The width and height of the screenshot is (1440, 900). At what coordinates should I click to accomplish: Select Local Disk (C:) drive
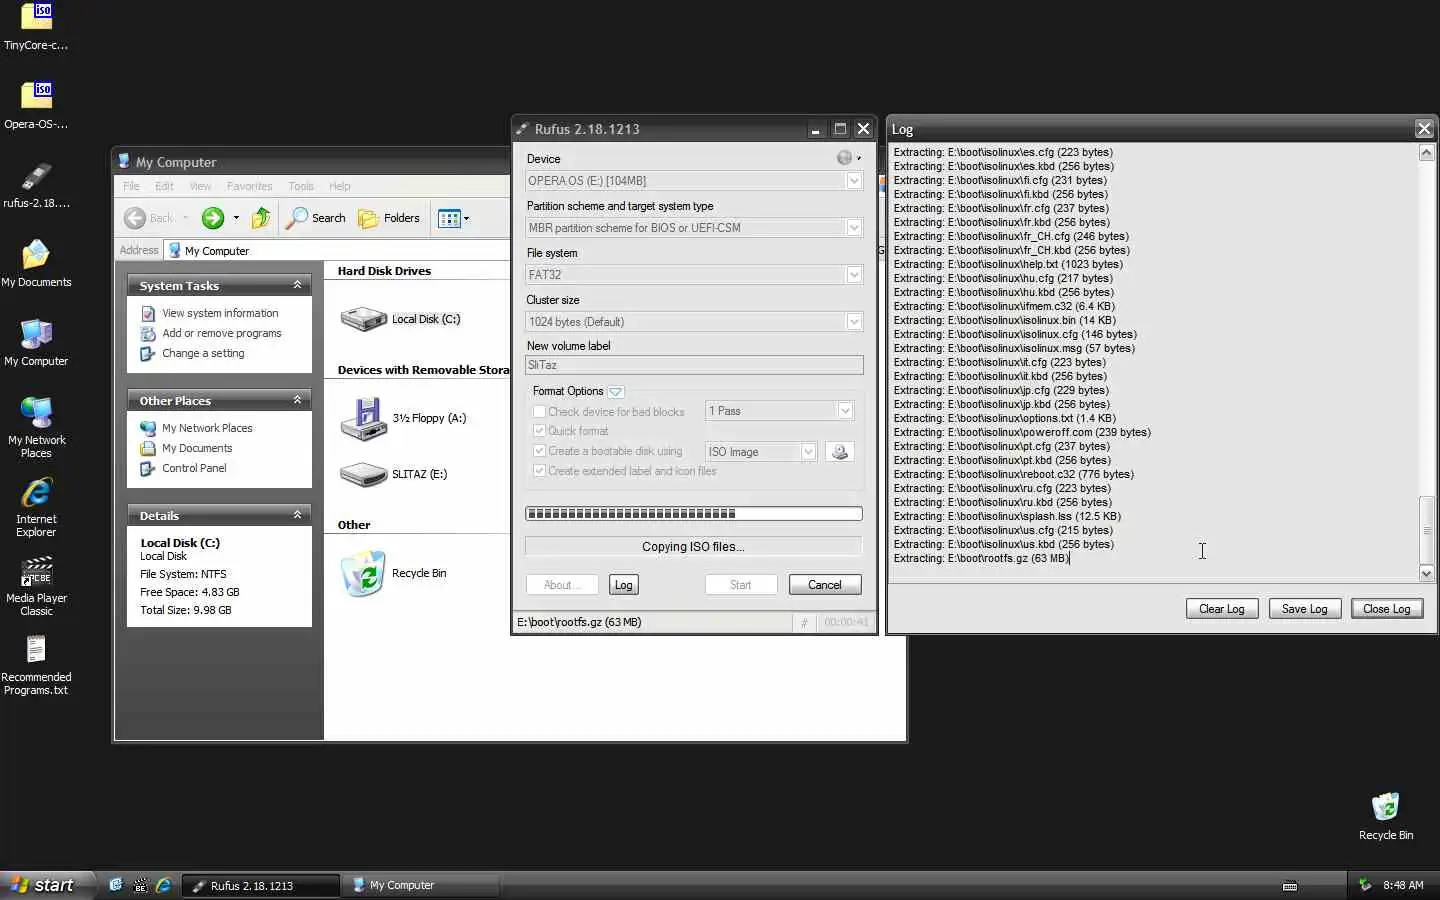401,319
